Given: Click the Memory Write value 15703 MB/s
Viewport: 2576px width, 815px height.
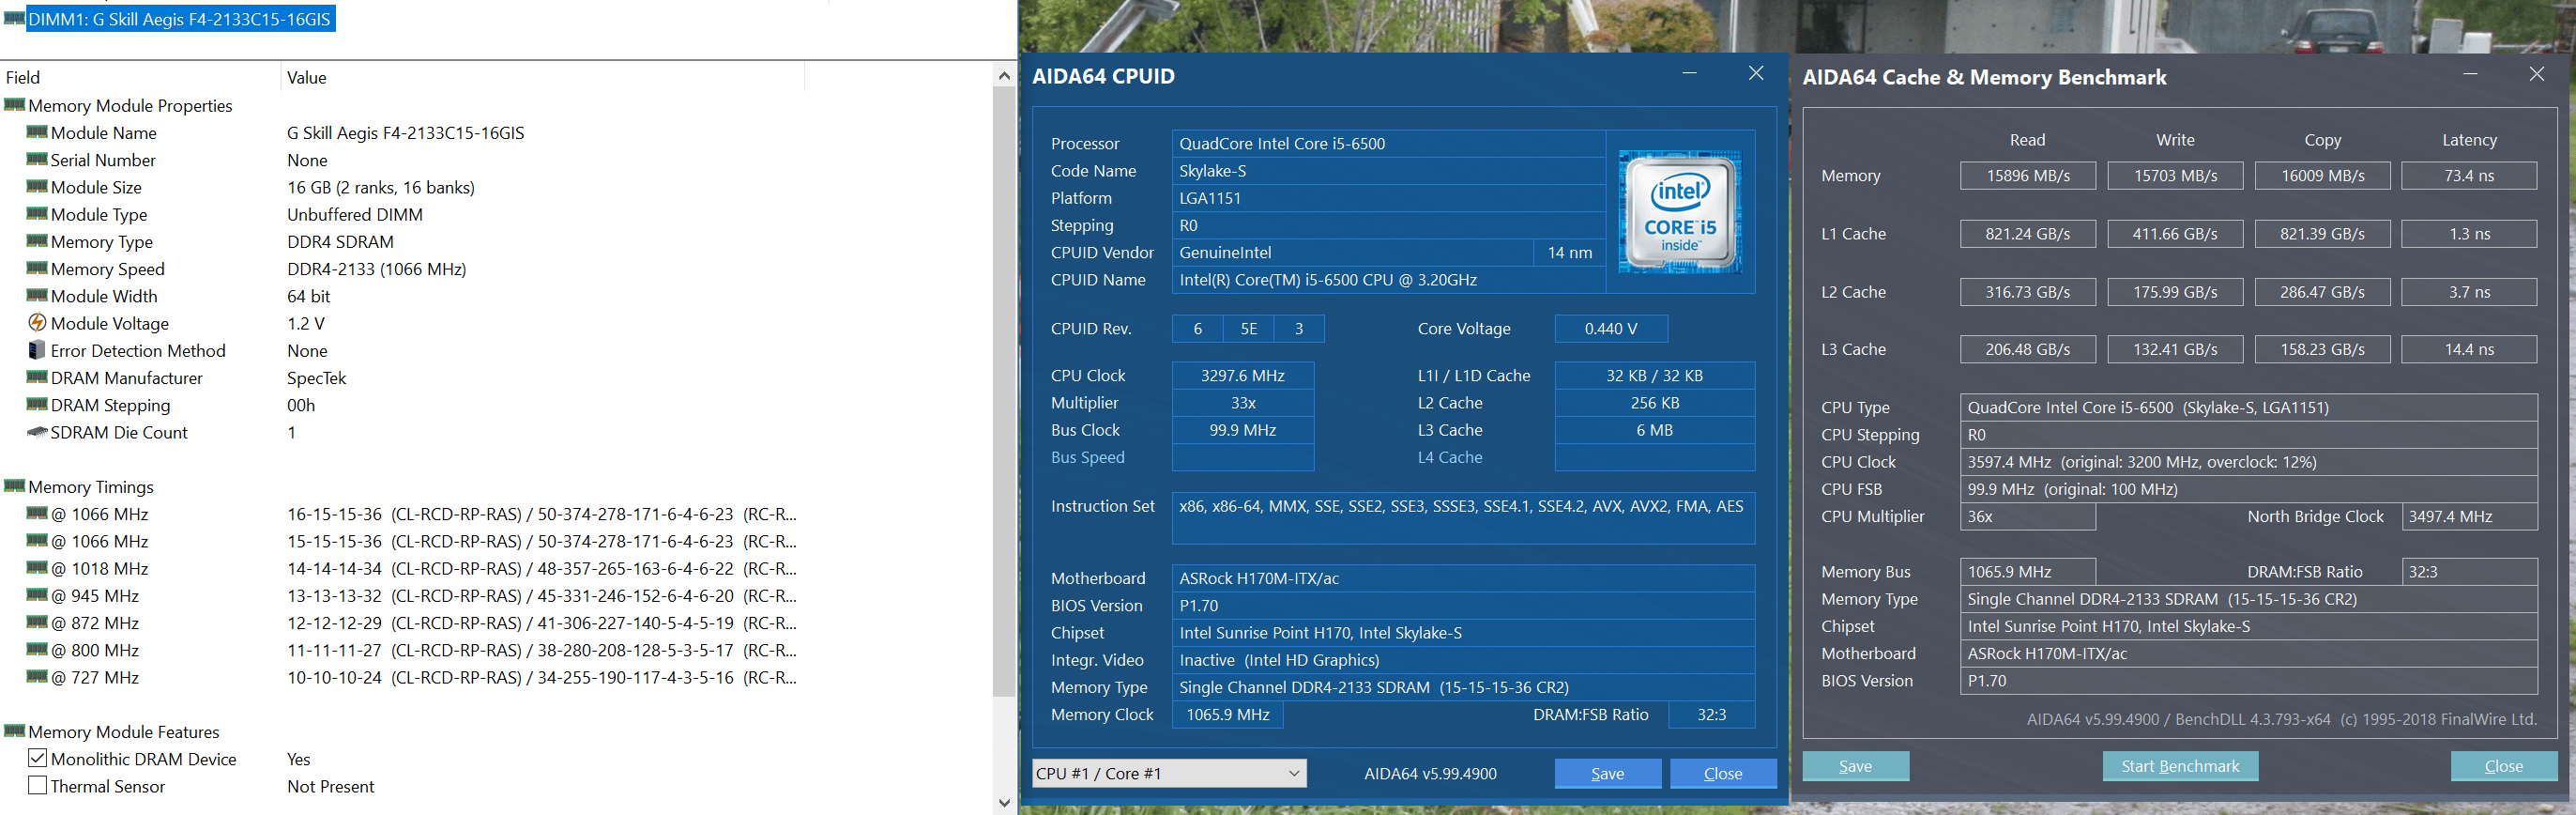Looking at the screenshot, I should pos(2175,175).
